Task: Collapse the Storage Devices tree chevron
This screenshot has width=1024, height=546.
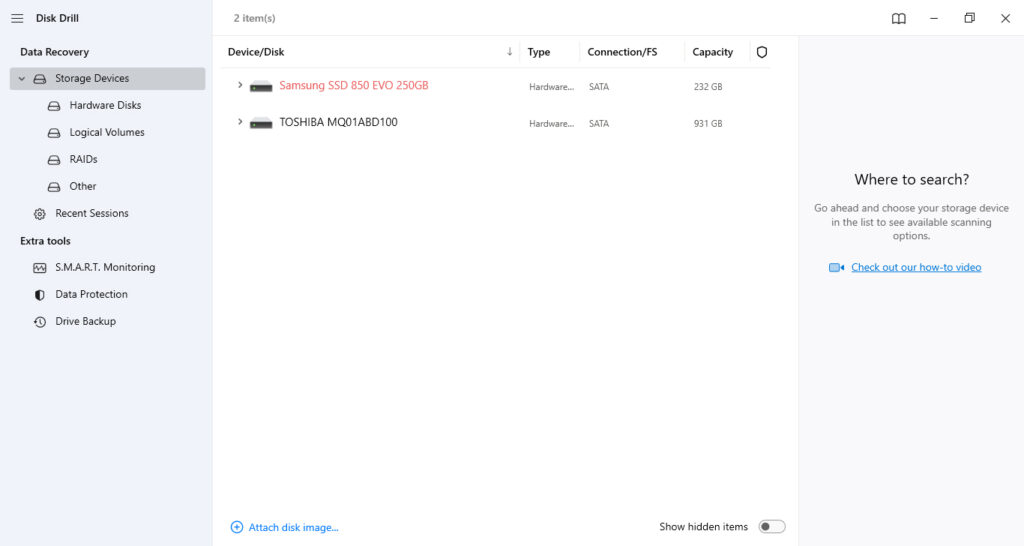Action: coord(22,78)
